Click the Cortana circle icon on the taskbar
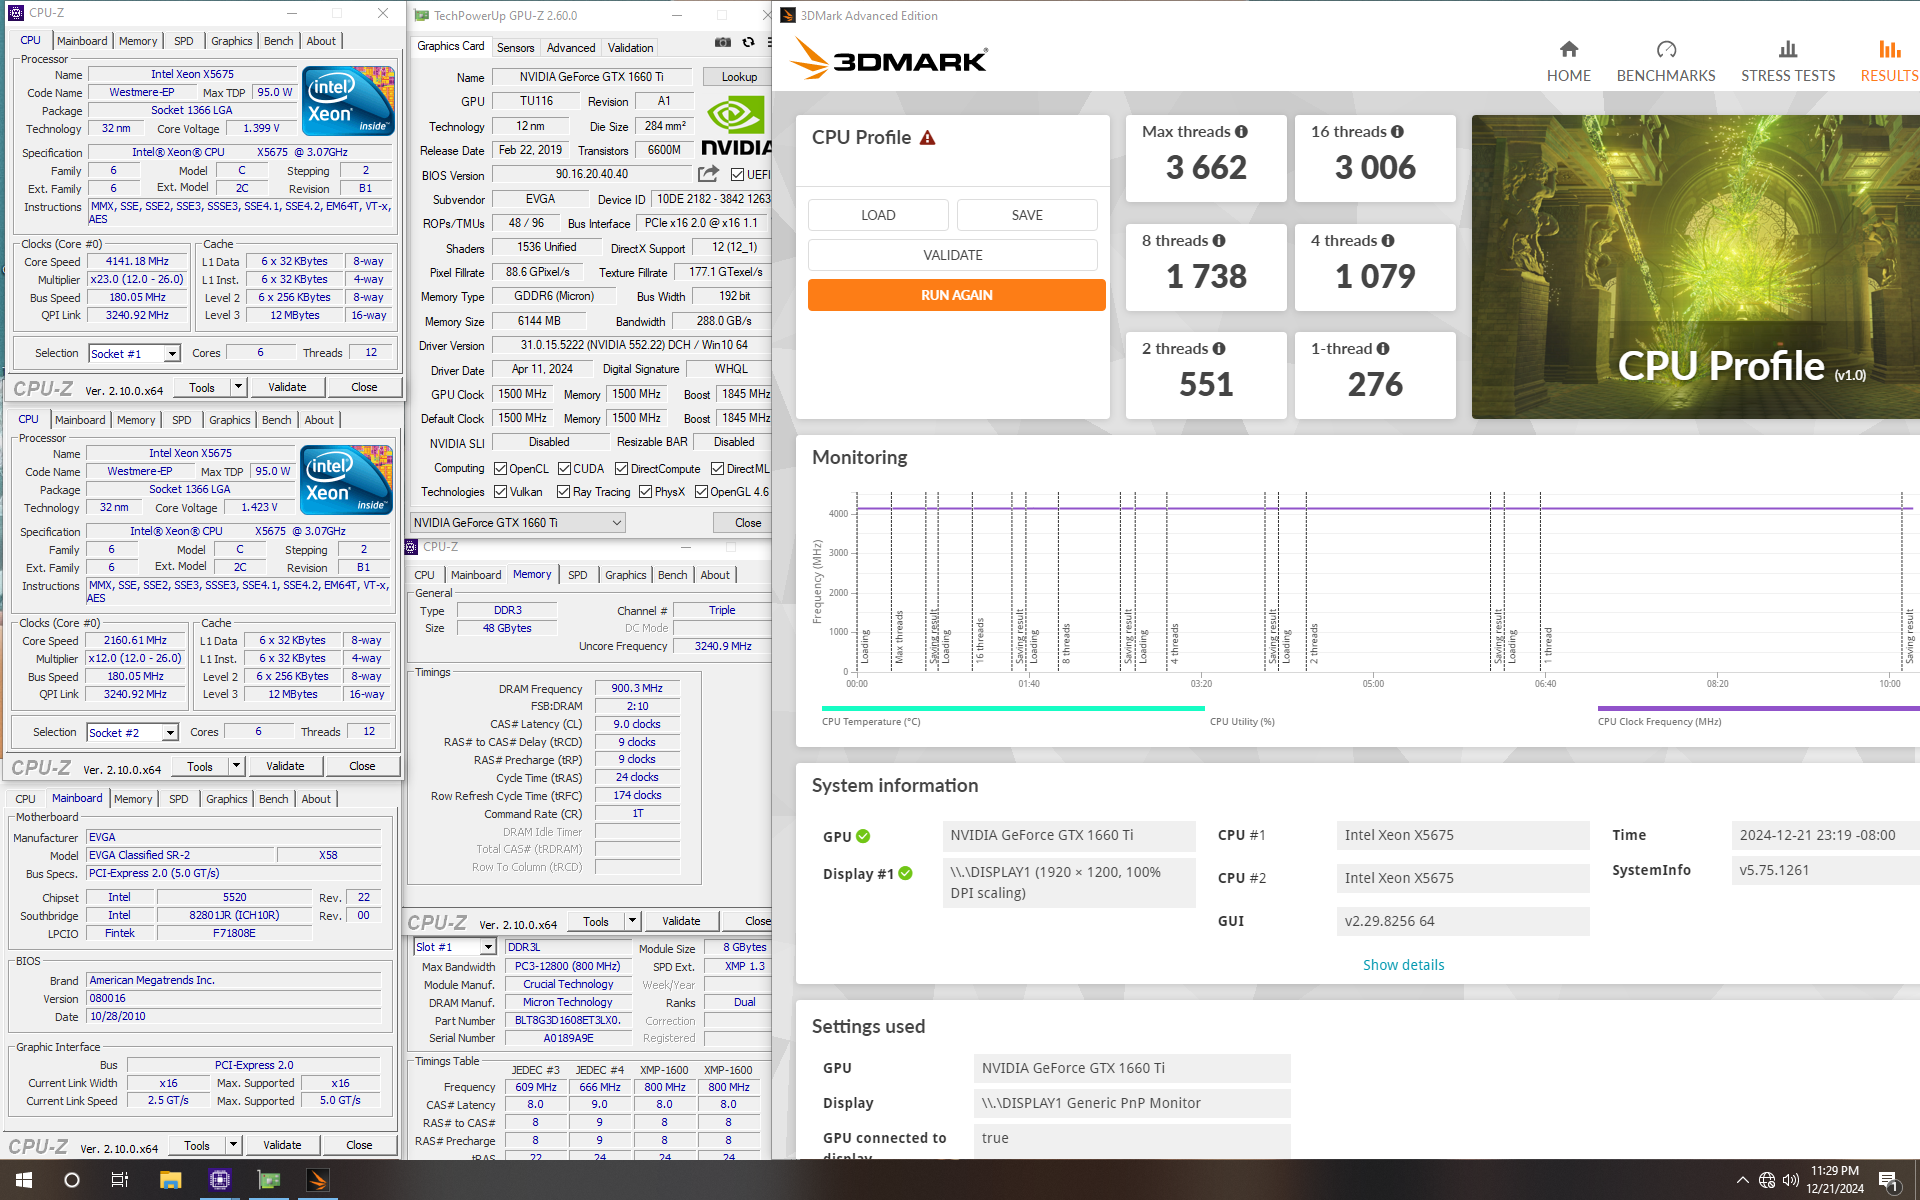The width and height of the screenshot is (1920, 1200). point(72,1180)
